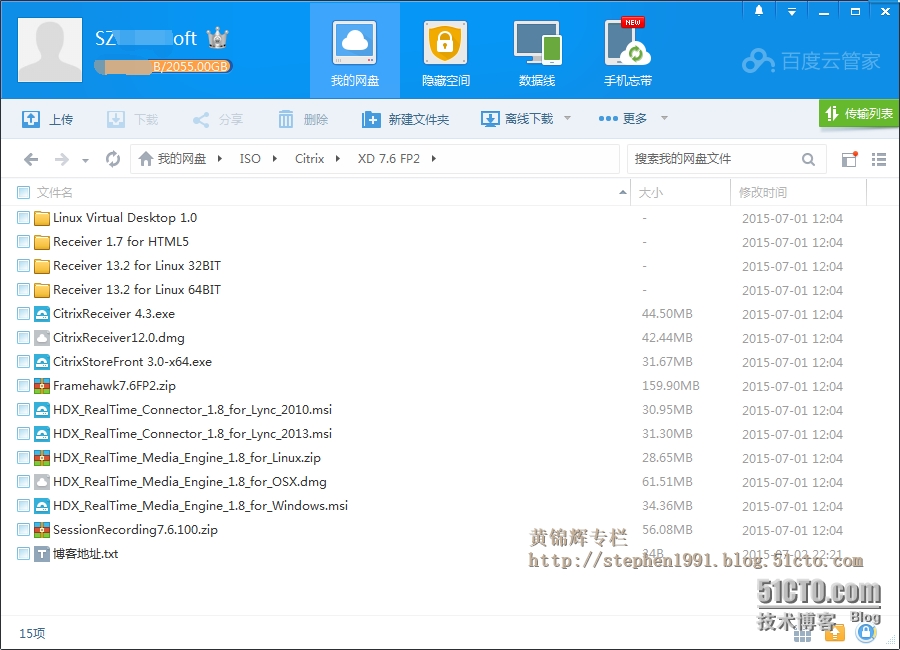This screenshot has width=900, height=650.
Task: Check Framehawk7.6FP2.zip checkbox
Action: (x=24, y=386)
